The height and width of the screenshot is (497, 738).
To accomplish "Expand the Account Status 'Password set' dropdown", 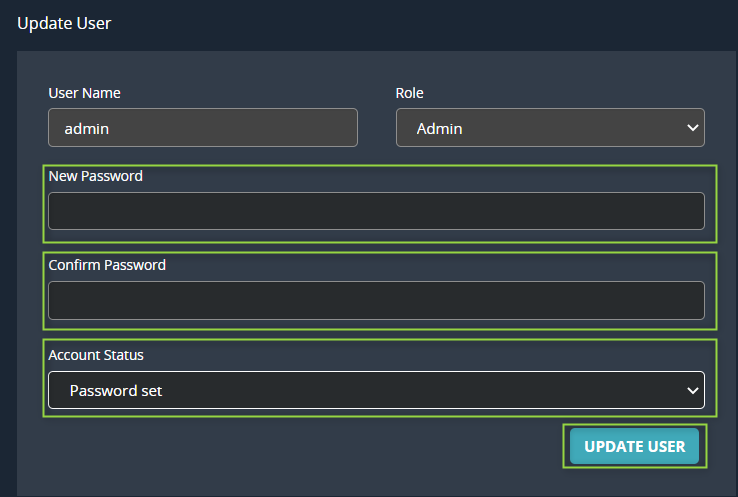I will [376, 391].
